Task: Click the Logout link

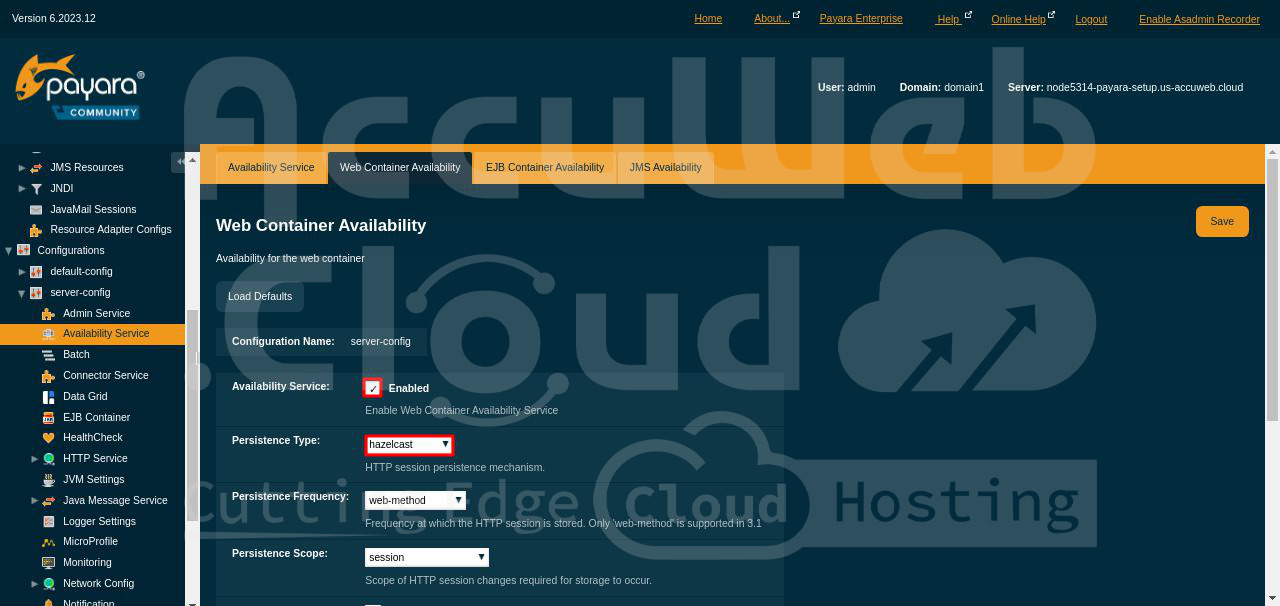Action: point(1091,19)
